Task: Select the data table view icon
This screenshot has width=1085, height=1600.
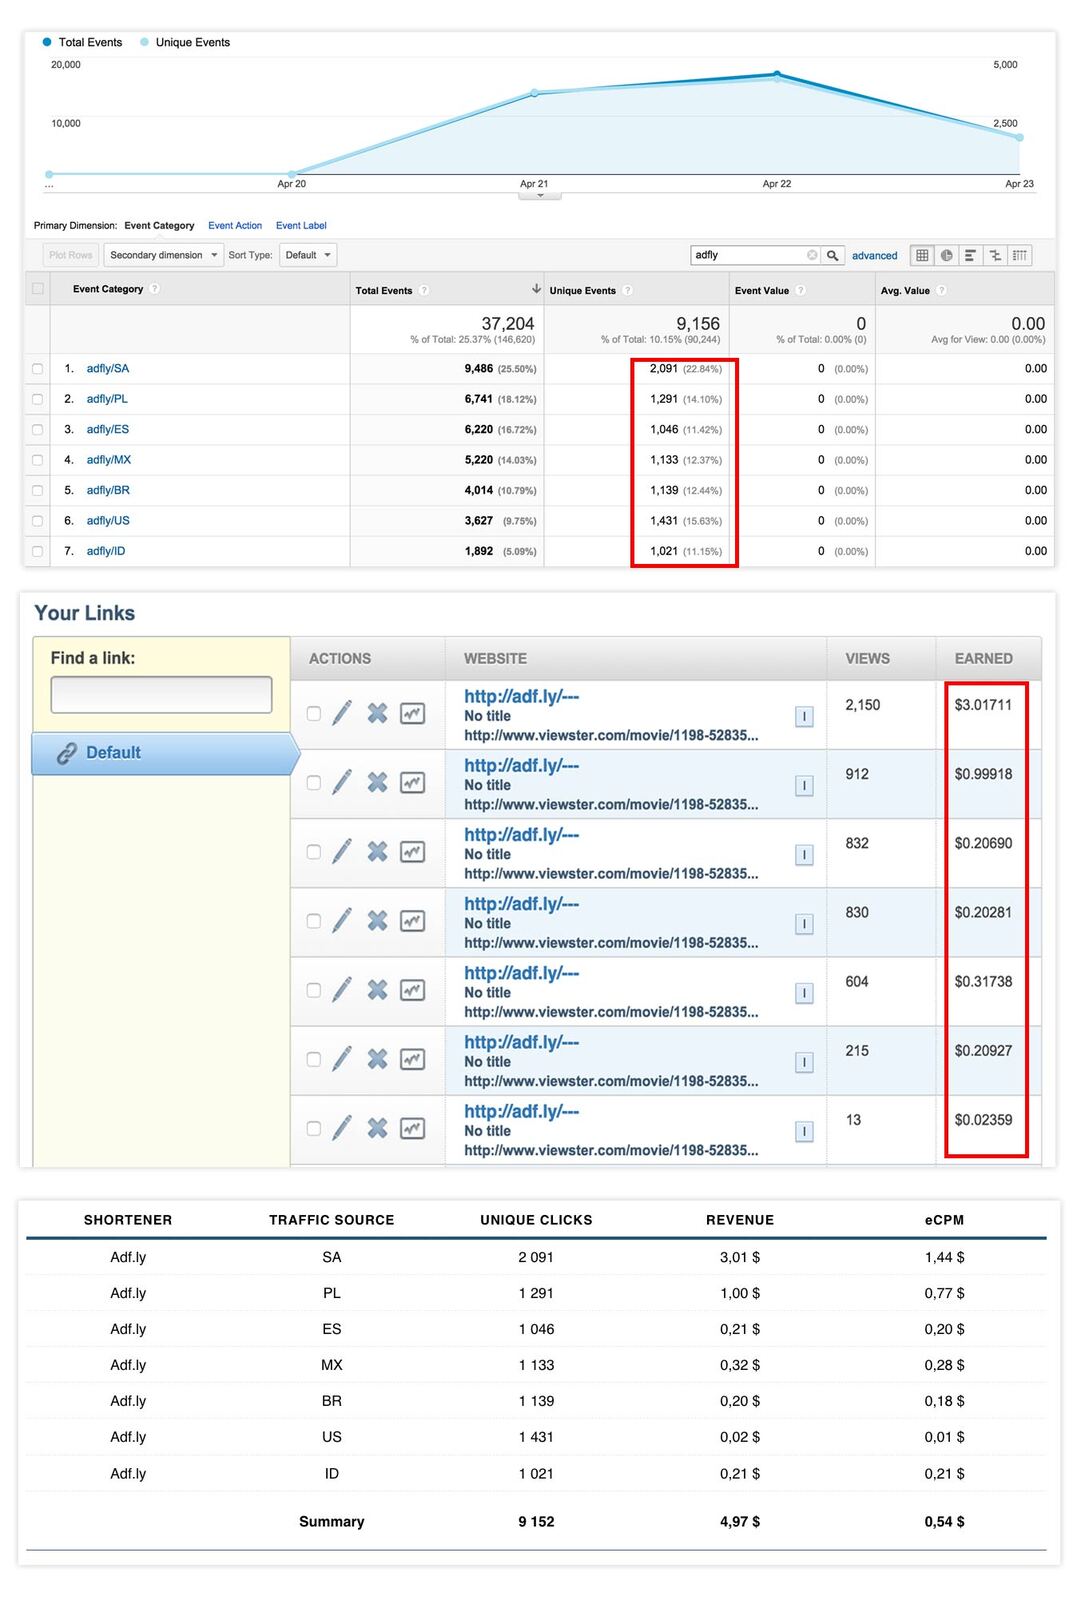Action: pyautogui.click(x=922, y=255)
